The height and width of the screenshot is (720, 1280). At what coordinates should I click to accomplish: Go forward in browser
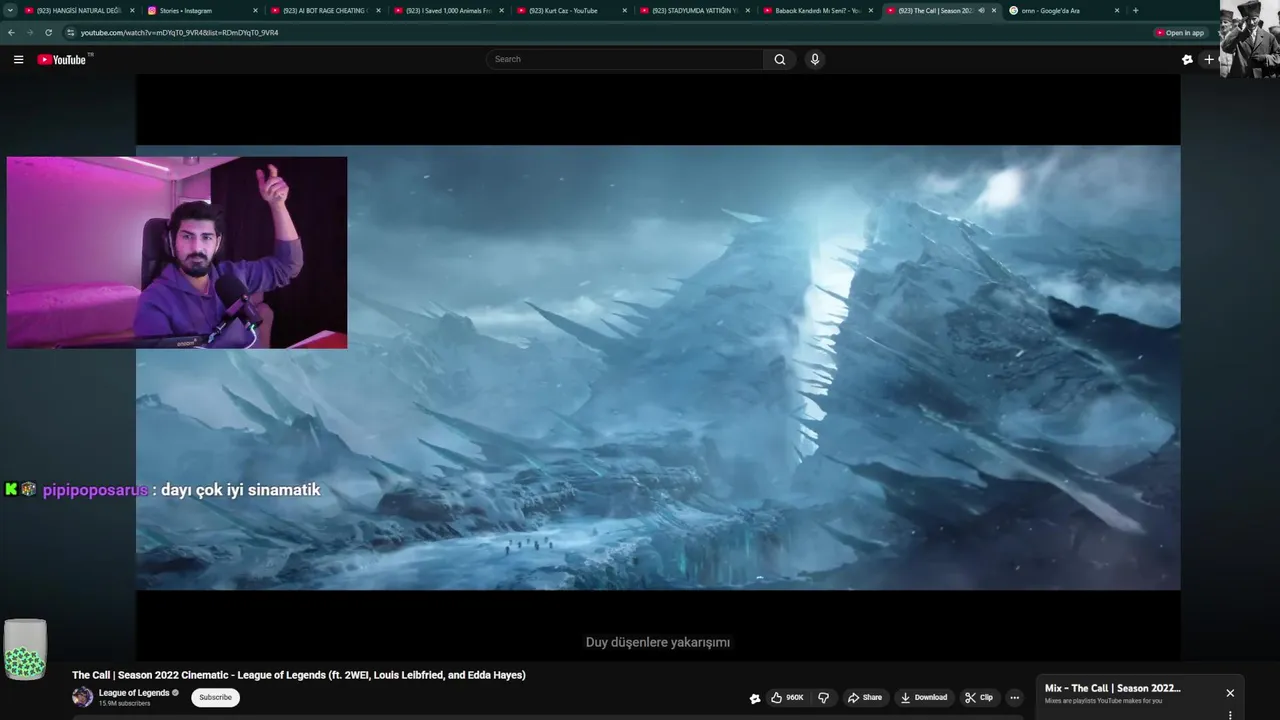coord(29,32)
